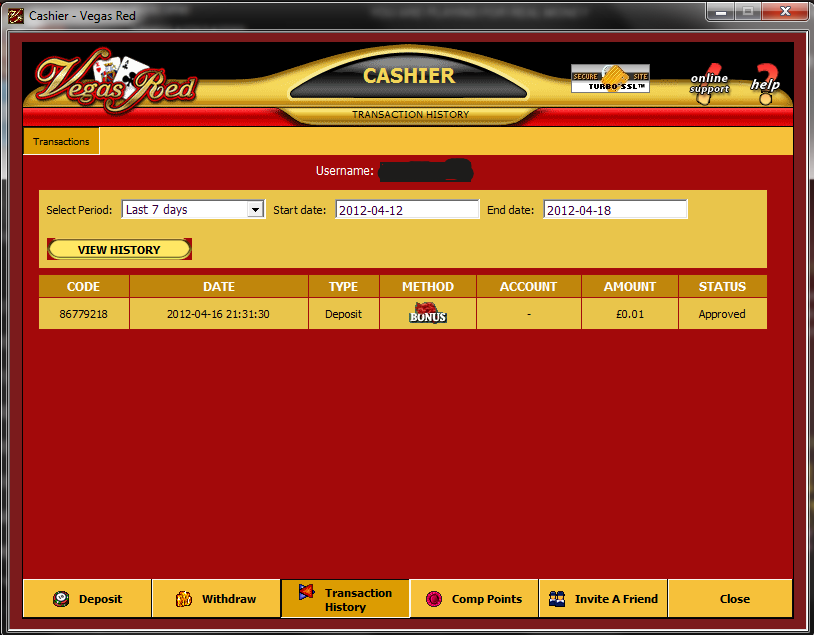Click the window title bar app icon

15,15
